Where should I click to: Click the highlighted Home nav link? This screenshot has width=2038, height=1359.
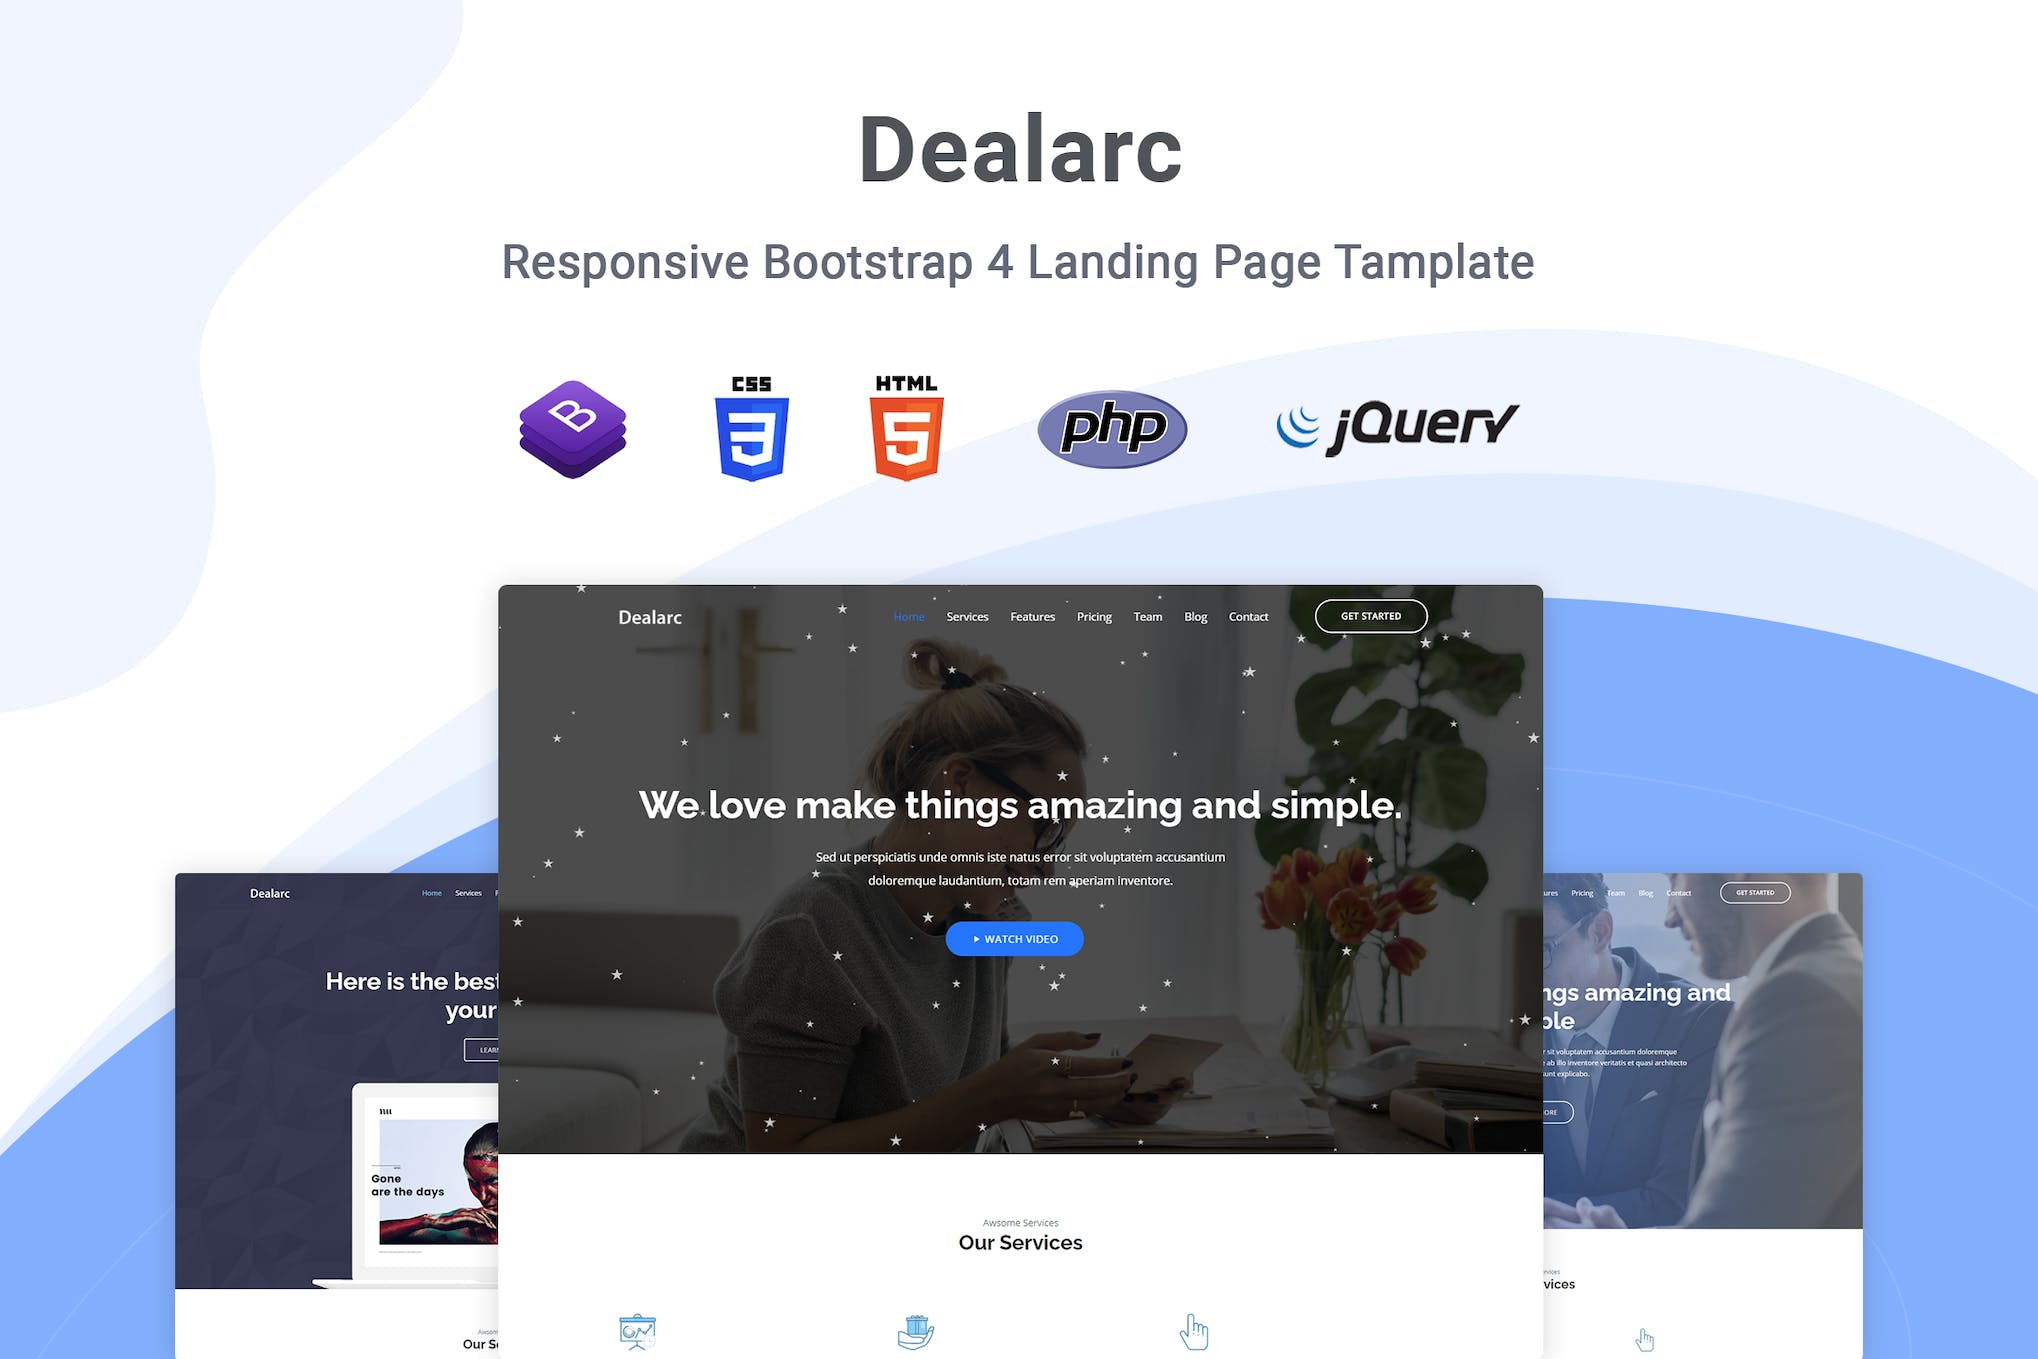tap(908, 617)
